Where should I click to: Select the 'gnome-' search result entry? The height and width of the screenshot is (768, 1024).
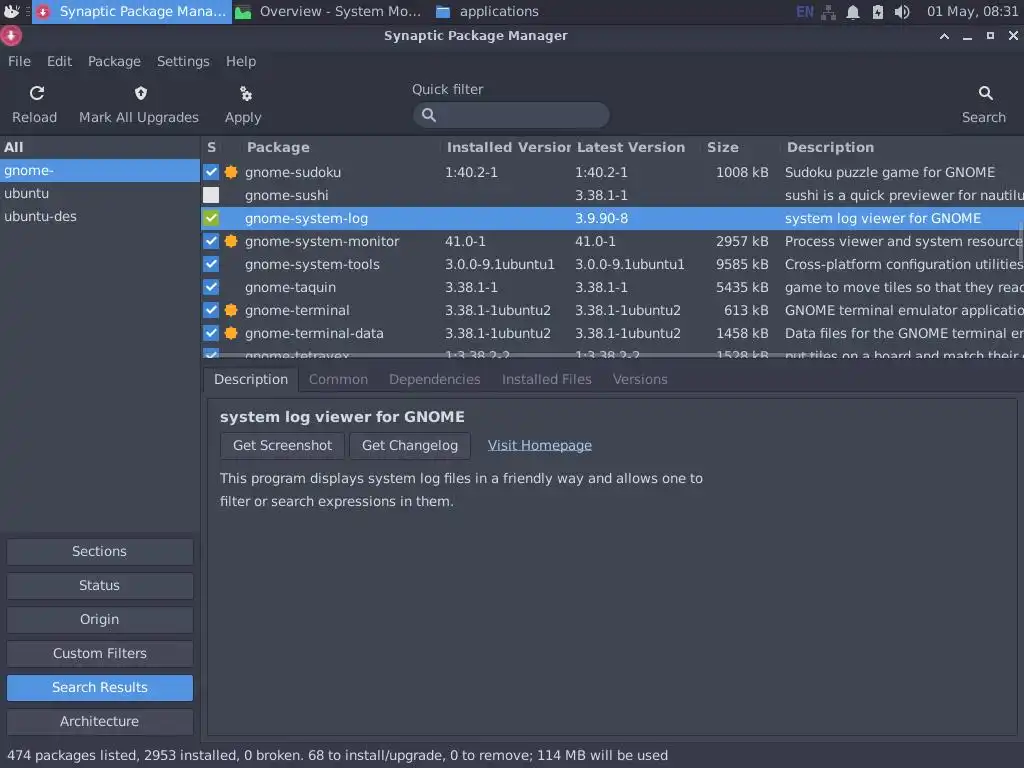tap(100, 170)
